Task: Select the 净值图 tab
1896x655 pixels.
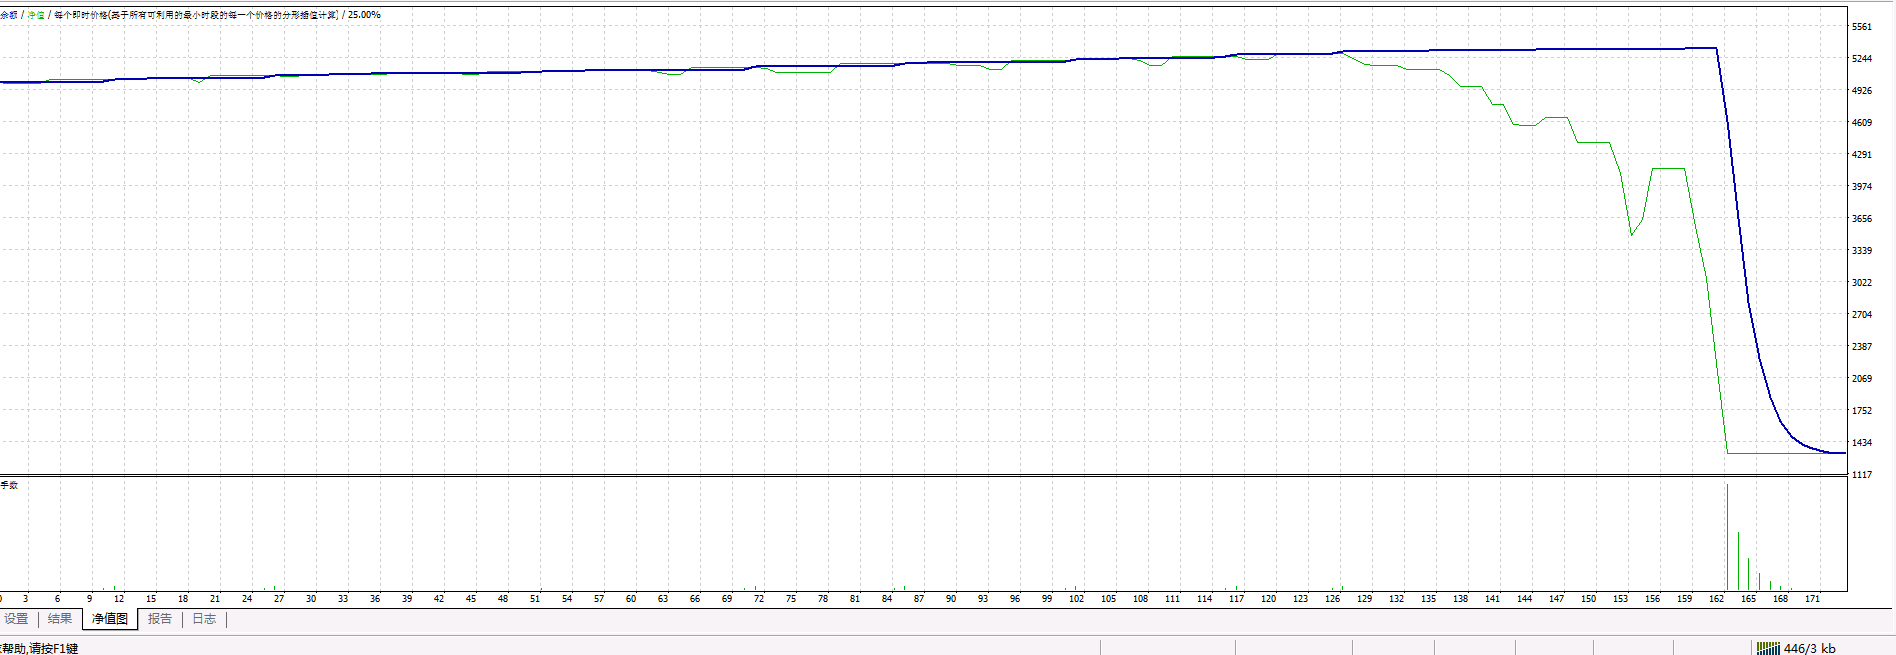Action: tap(110, 619)
